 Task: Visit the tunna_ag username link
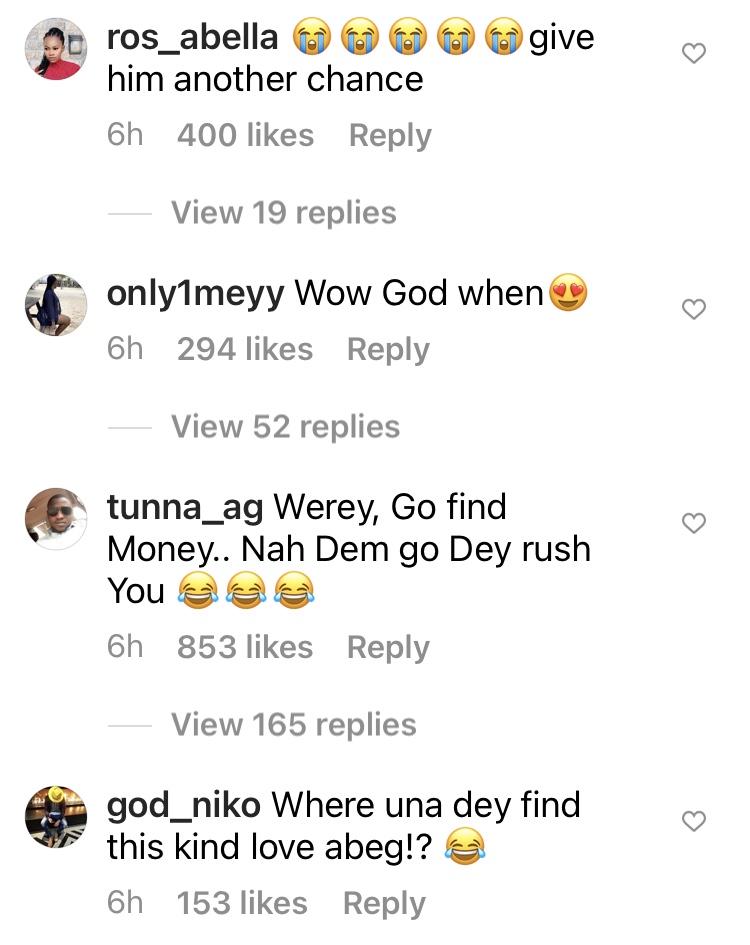point(185,508)
